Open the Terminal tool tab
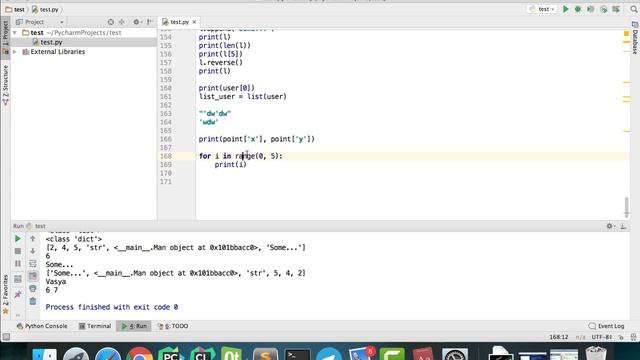640x360 pixels. (x=95, y=326)
